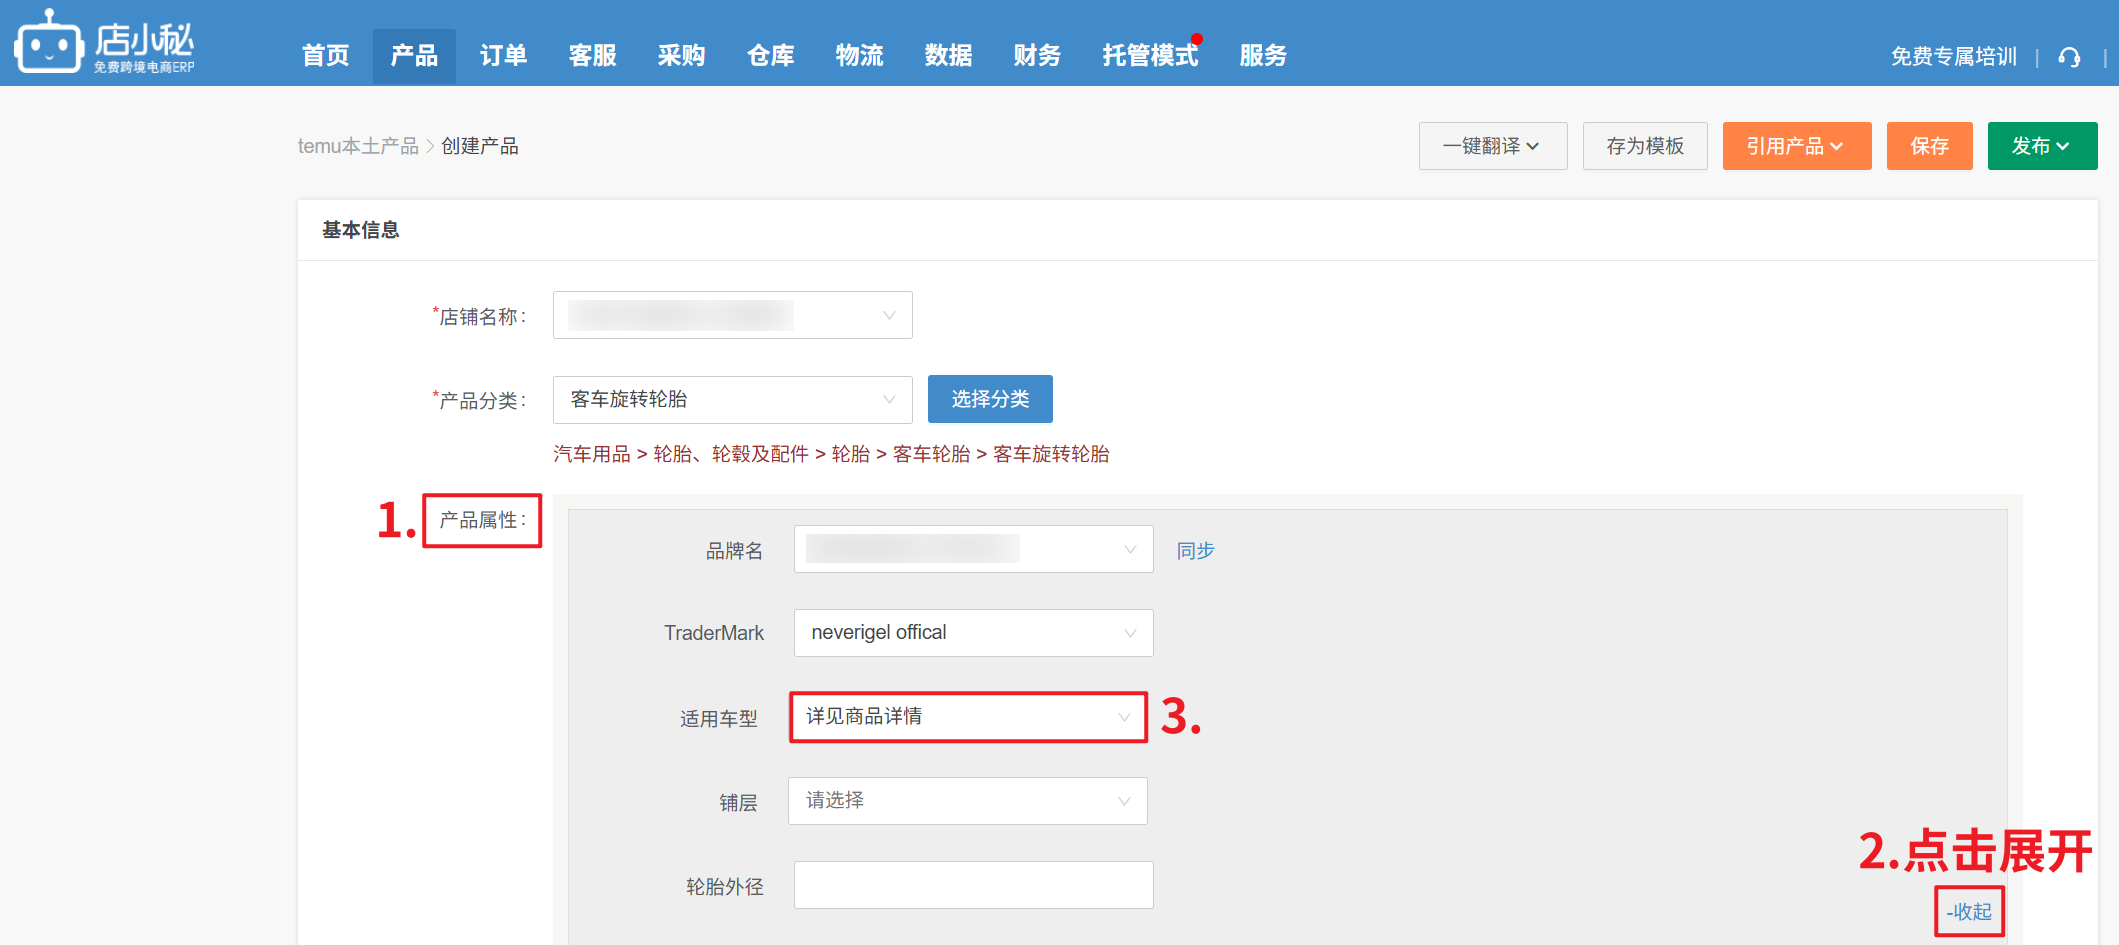Open the 首页 home tab
This screenshot has width=2119, height=945.
point(326,56)
